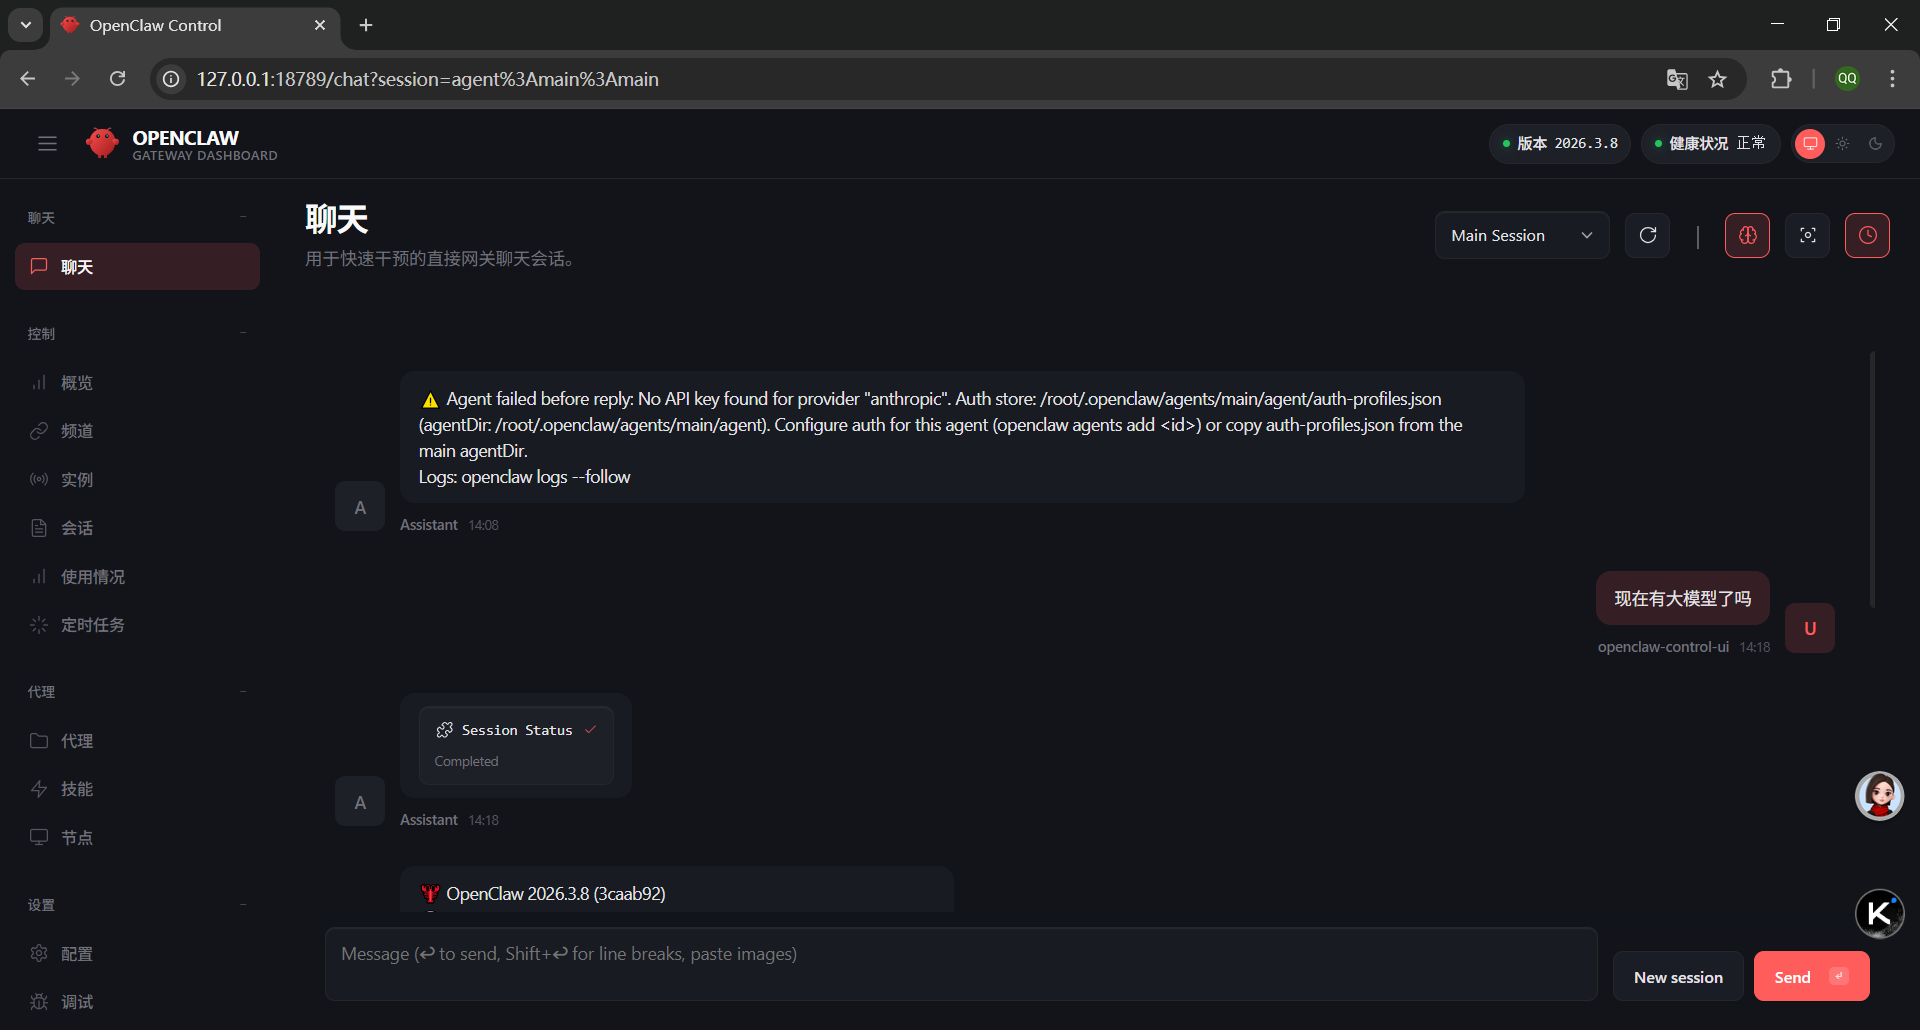The image size is (1920, 1030).
Task: Switch to dark theme moon icon
Action: click(1876, 144)
